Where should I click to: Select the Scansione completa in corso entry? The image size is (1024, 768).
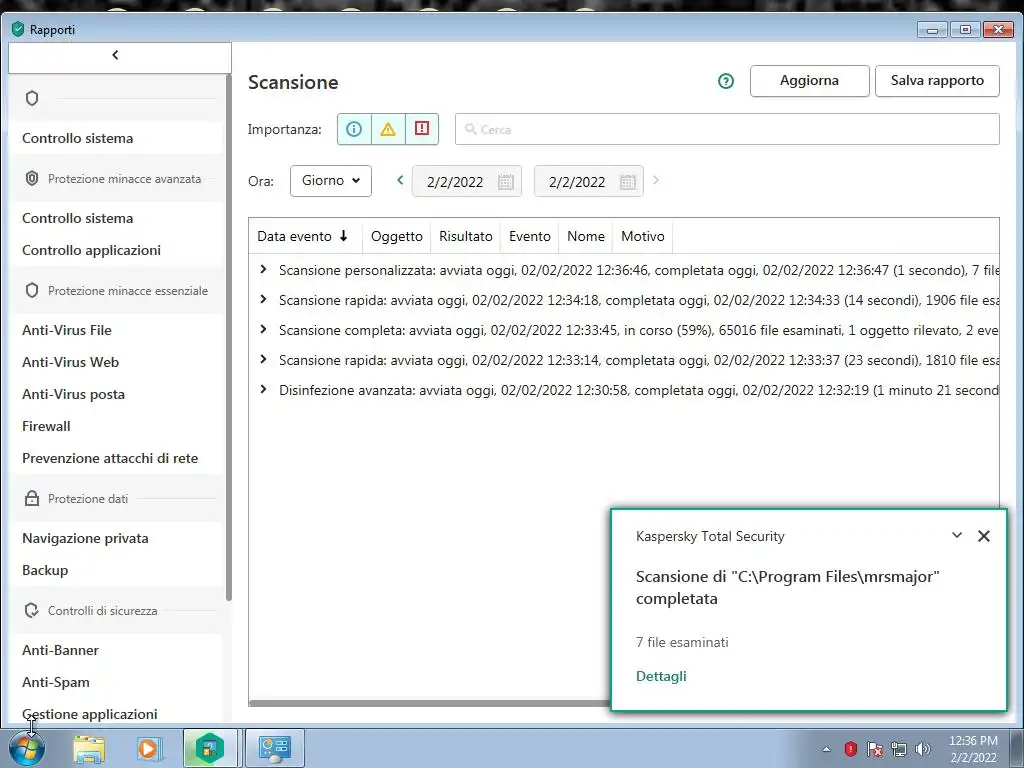638,330
